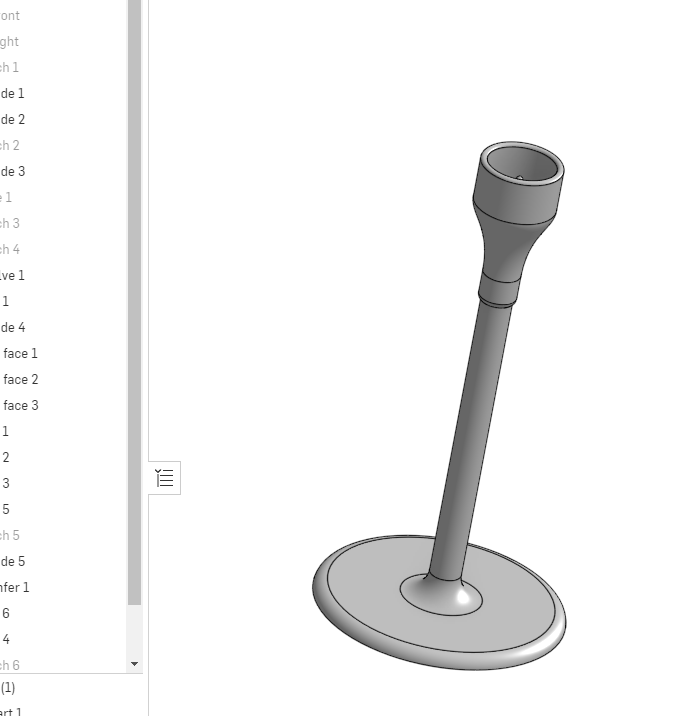This screenshot has height=716, width=692.
Task: Select the row ending in 'face 1'
Action: [x=63, y=353]
